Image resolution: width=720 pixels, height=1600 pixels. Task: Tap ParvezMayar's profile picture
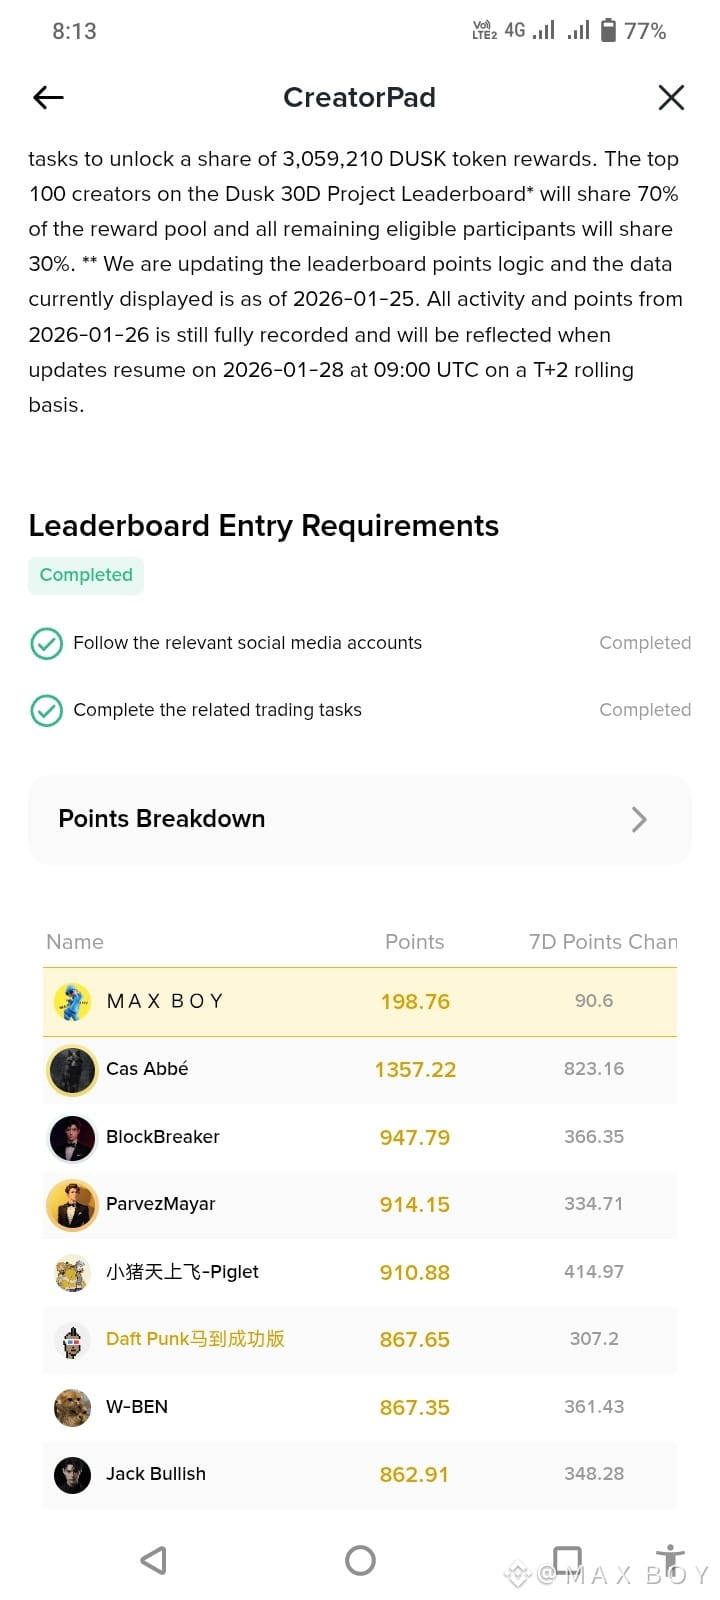pyautogui.click(x=72, y=1204)
